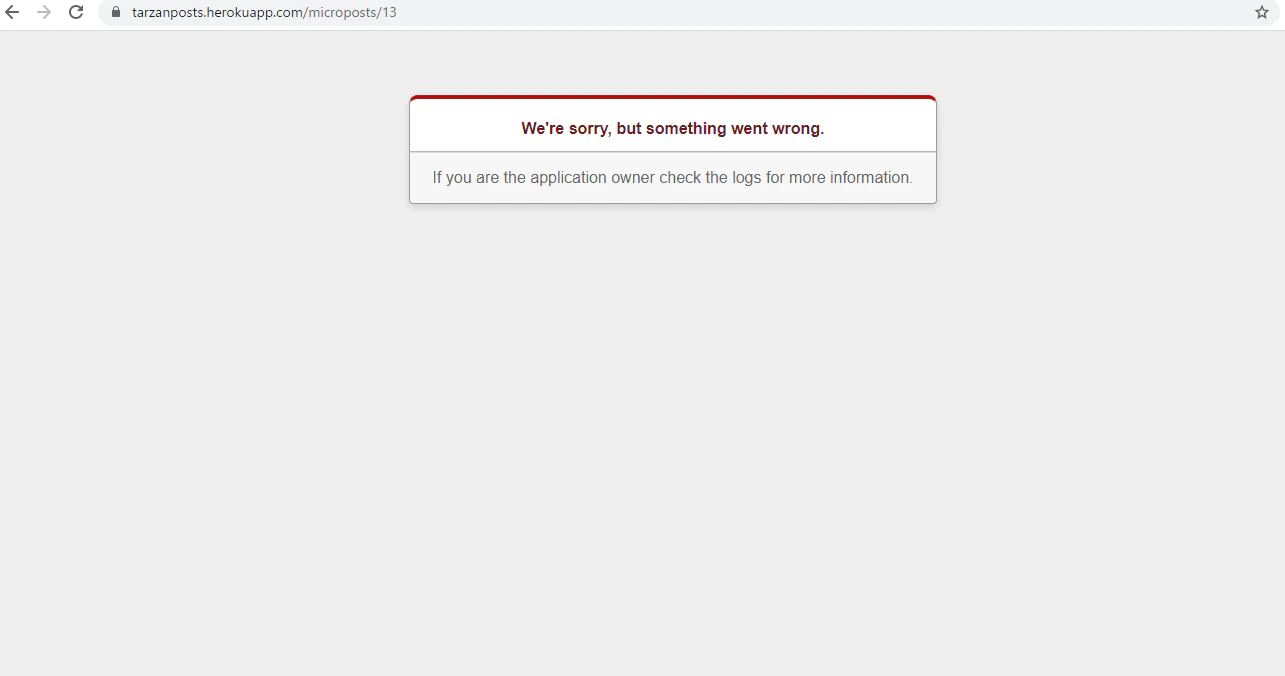Click the tarzanposts subdomain text in URL

click(x=167, y=13)
